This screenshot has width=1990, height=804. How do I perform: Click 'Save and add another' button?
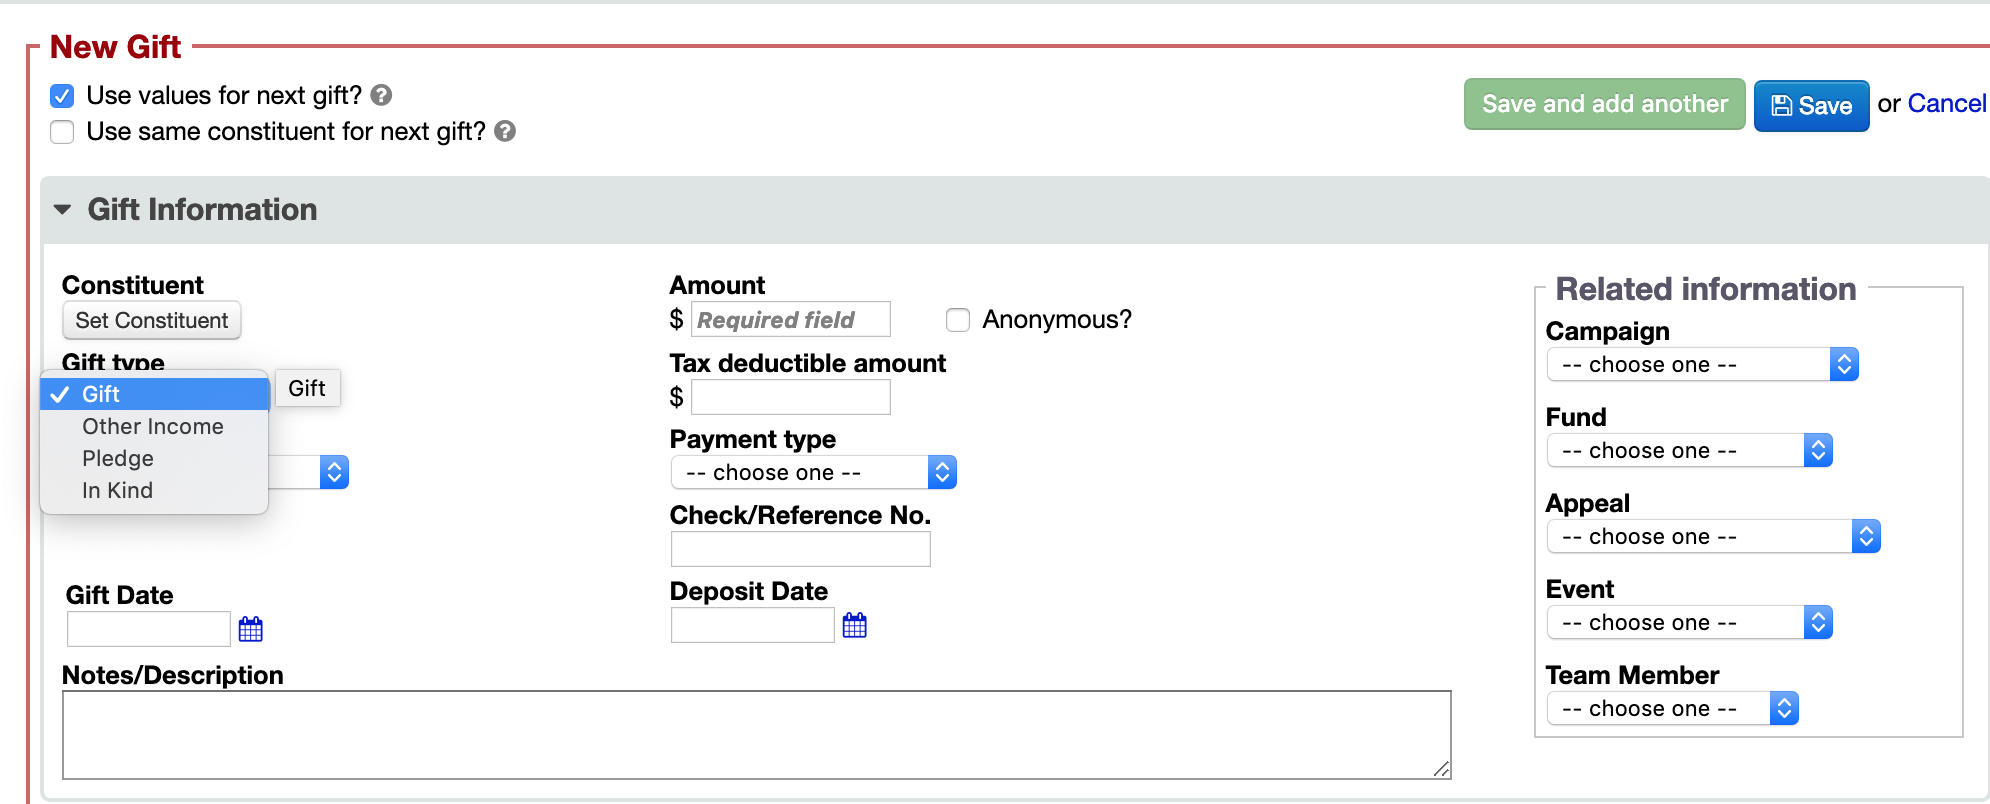click(1604, 104)
